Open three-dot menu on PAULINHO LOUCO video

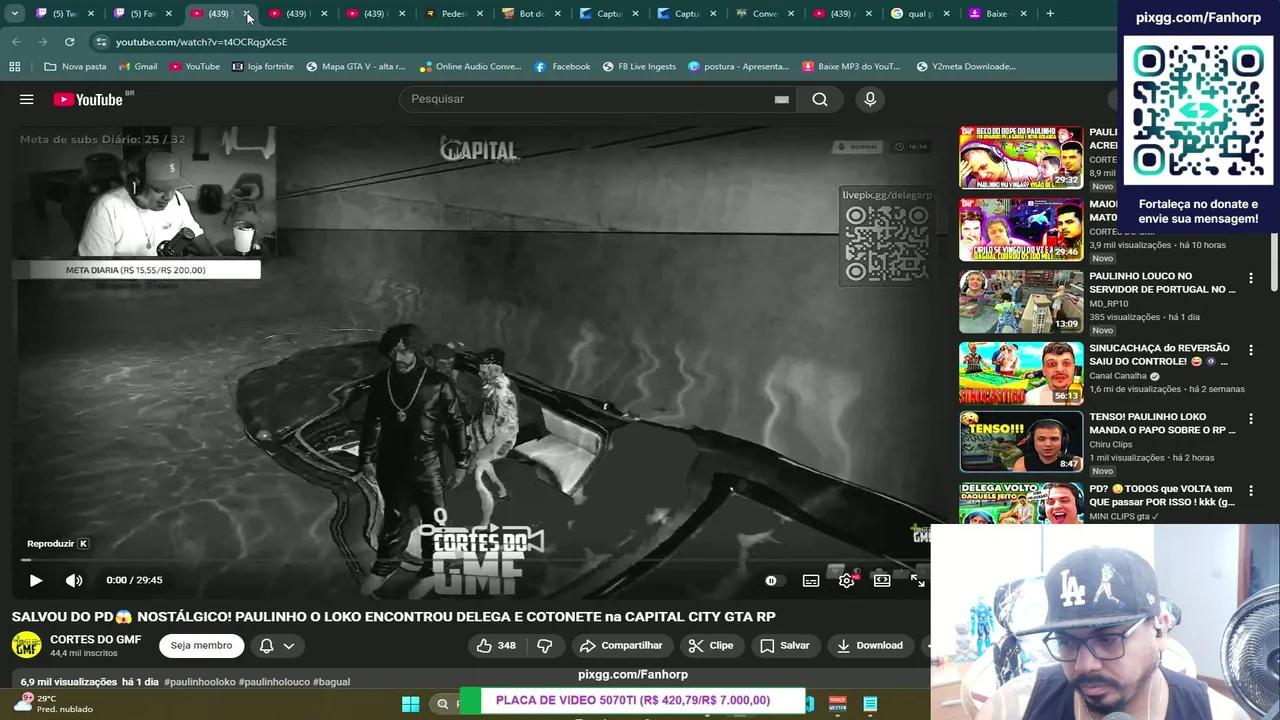(1251, 278)
